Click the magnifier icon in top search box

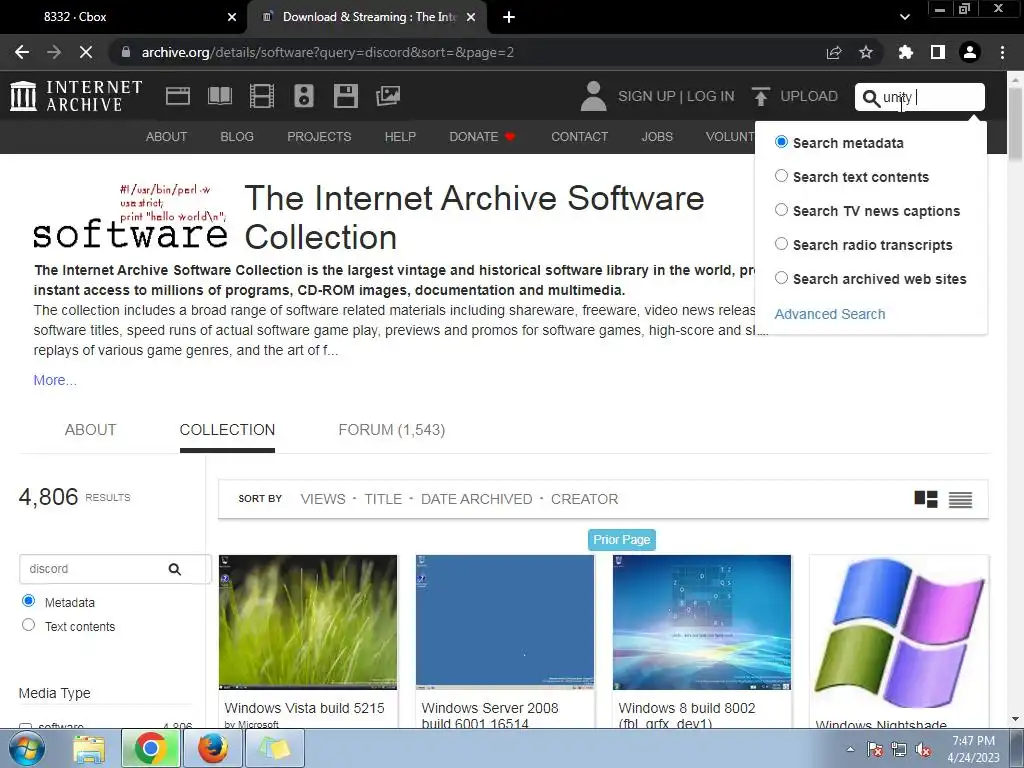871,98
